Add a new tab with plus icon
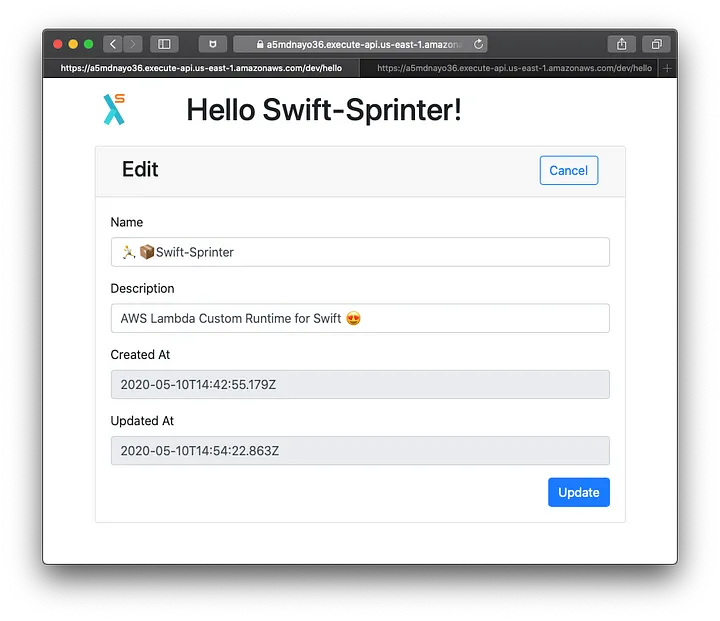The width and height of the screenshot is (720, 621). click(x=667, y=68)
